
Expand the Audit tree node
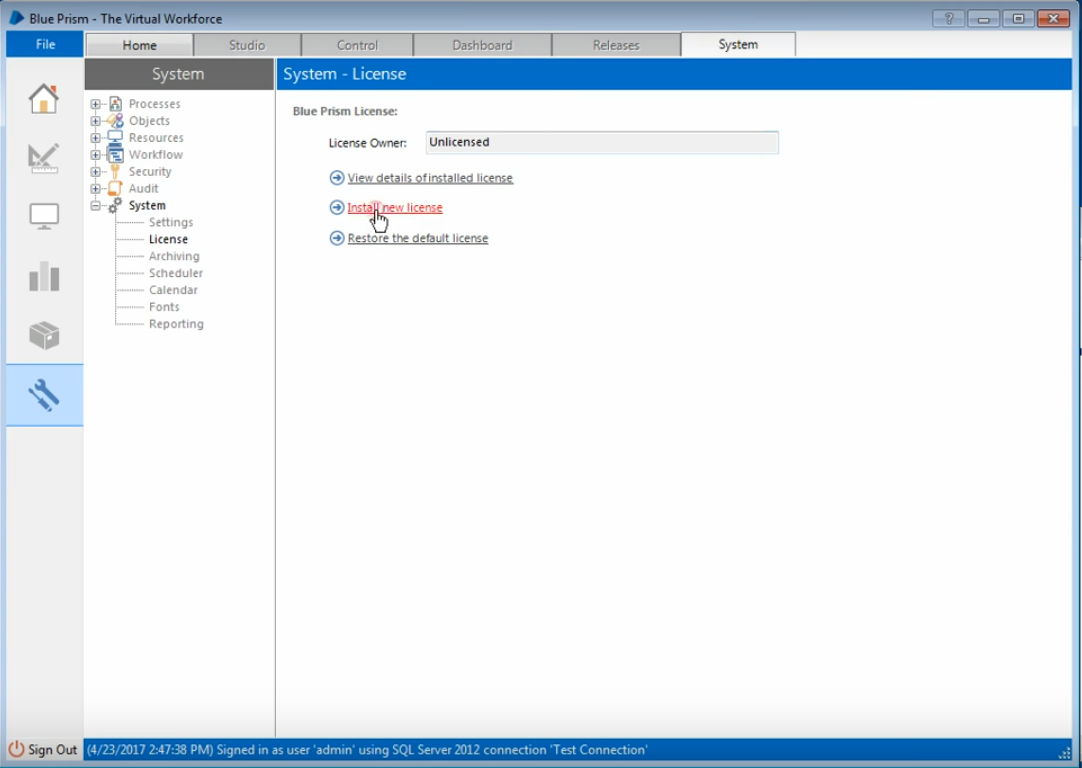point(95,188)
